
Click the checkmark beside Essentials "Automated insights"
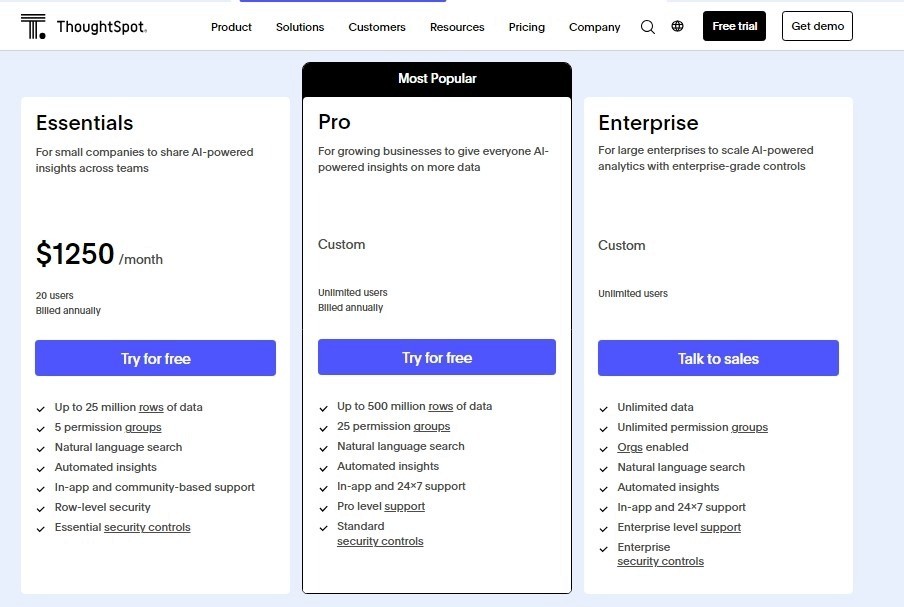pyautogui.click(x=41, y=467)
